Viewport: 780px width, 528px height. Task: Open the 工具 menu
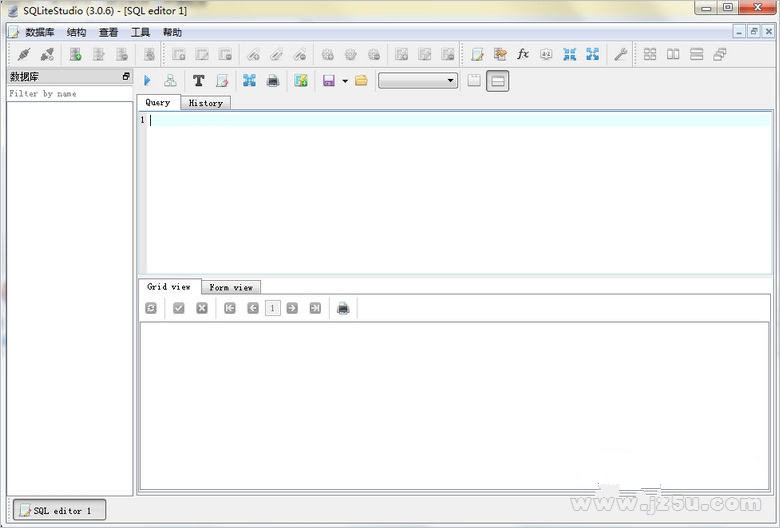pyautogui.click(x=140, y=32)
